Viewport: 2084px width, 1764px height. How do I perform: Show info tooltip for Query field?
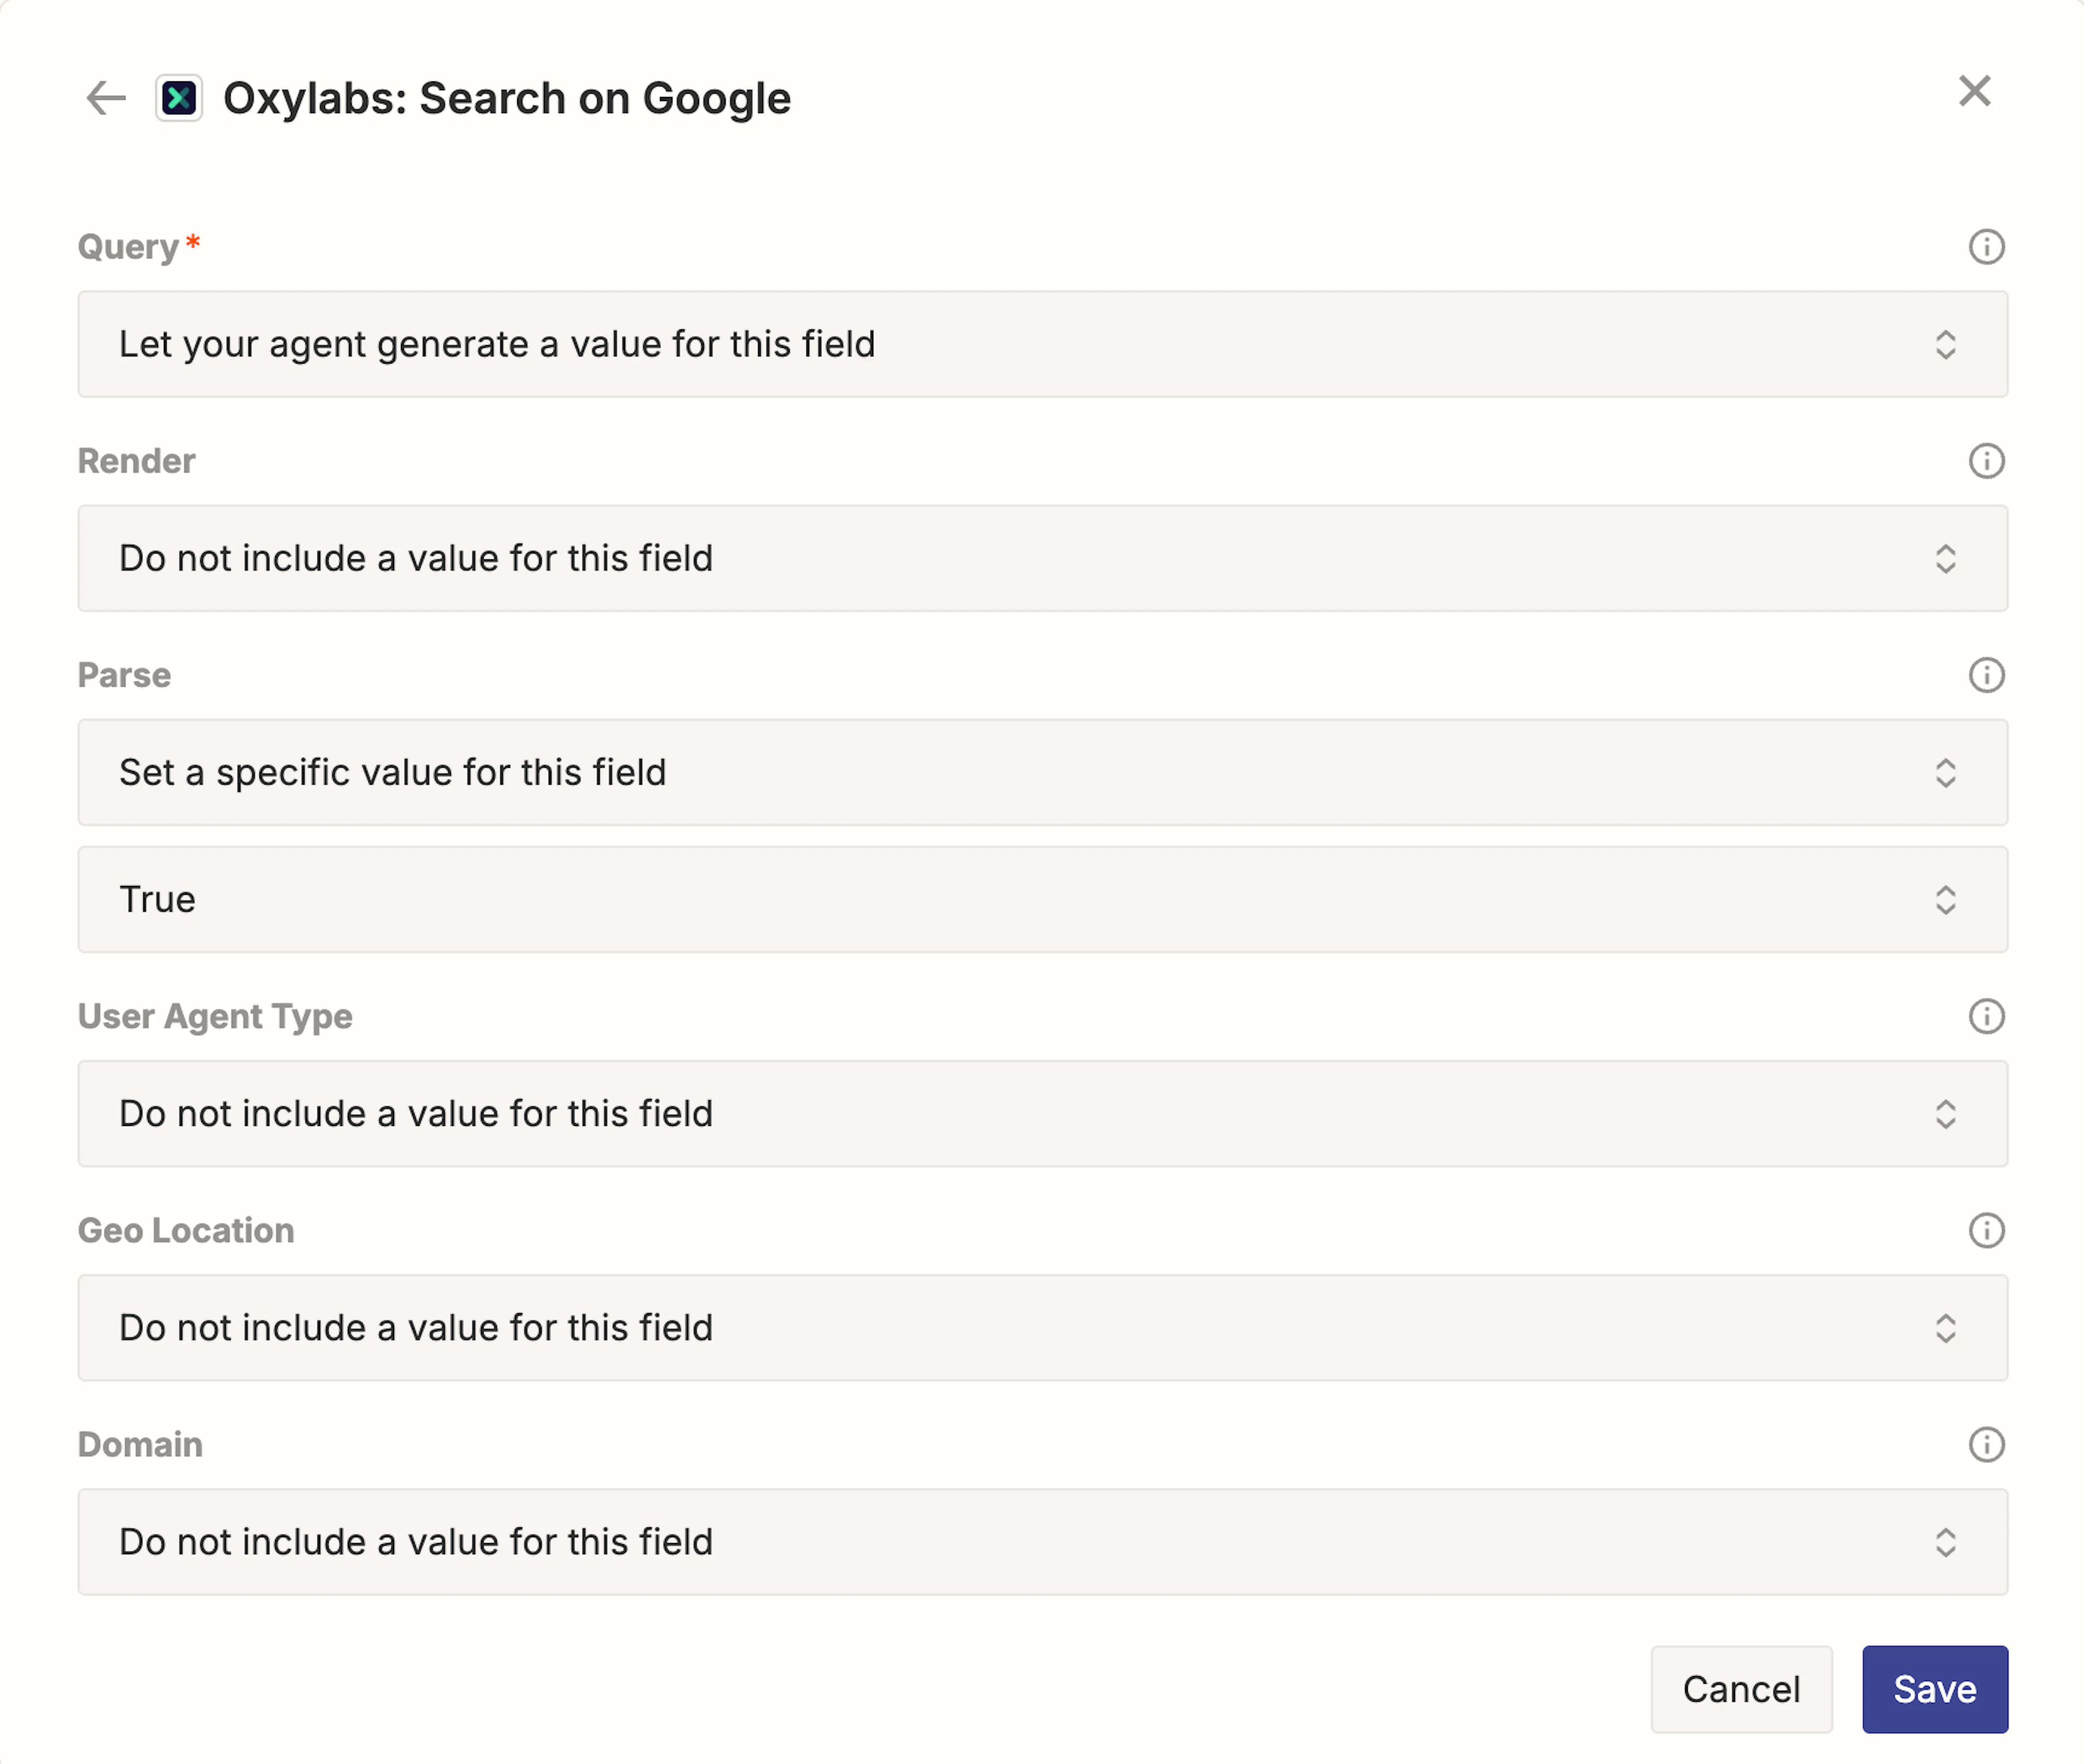click(x=1986, y=247)
